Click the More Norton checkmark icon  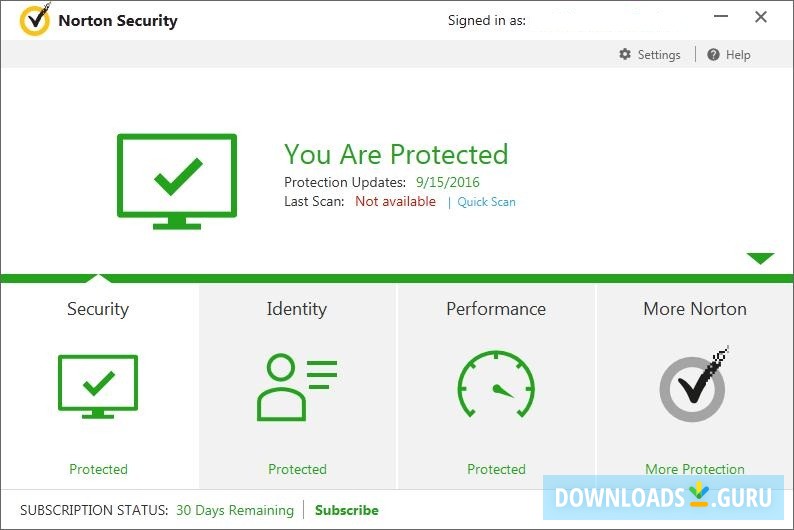point(694,386)
